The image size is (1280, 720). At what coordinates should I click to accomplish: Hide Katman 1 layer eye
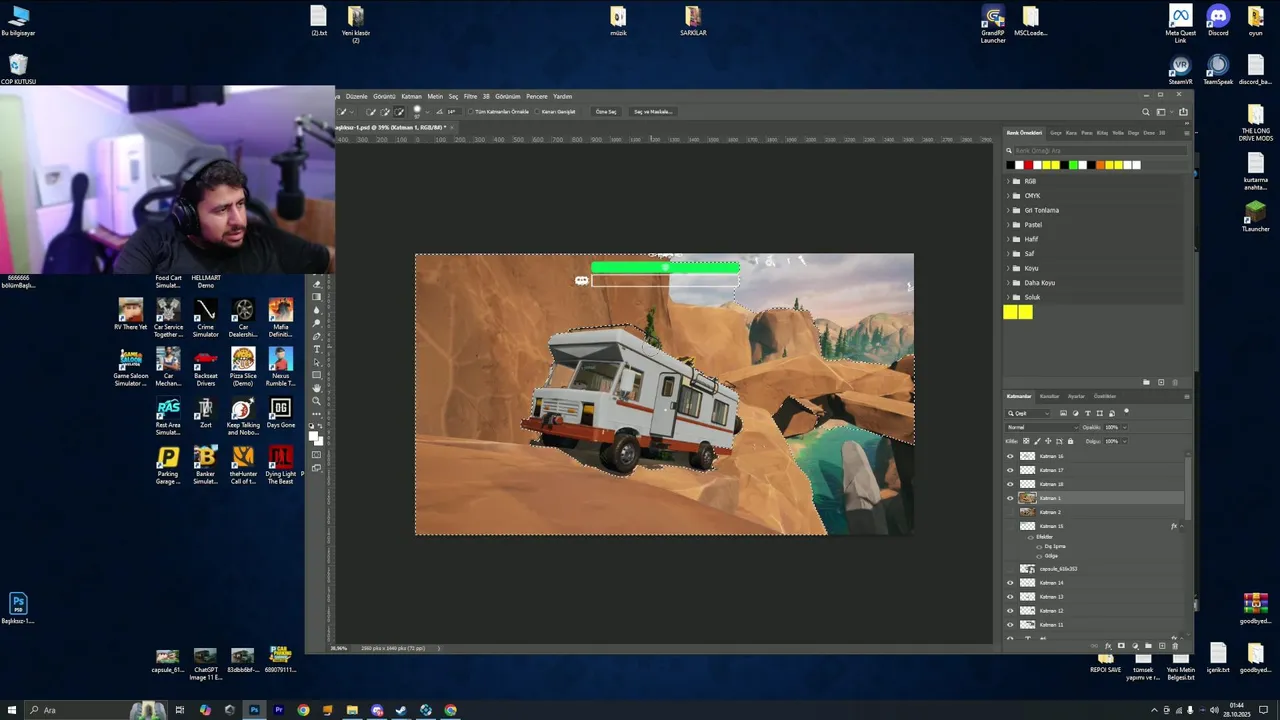1010,498
